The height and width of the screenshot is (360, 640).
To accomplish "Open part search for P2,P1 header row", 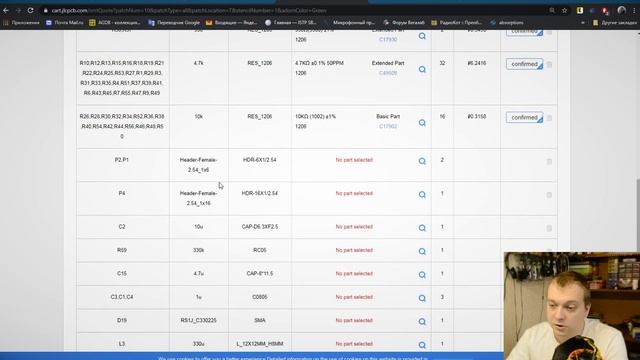I will [x=422, y=161].
